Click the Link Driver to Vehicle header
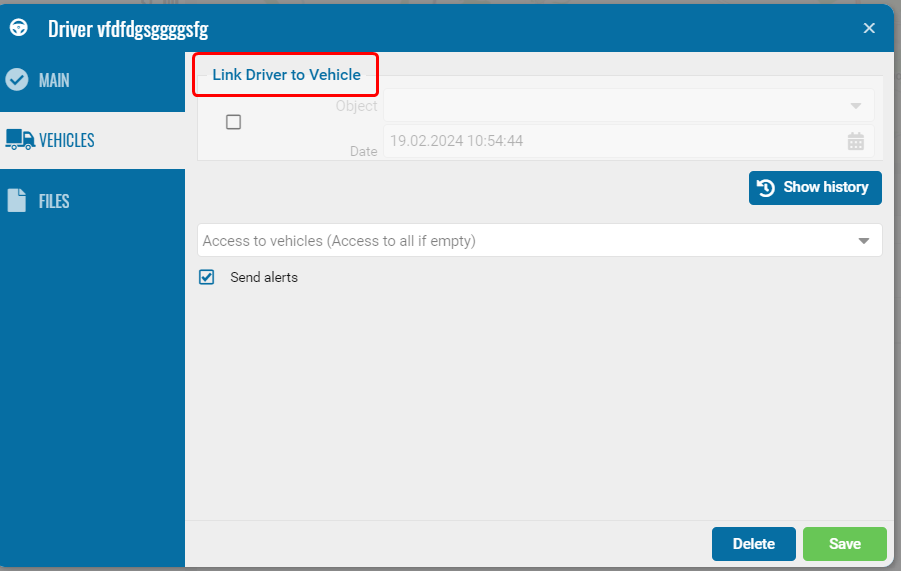Screen dimensions: 901x571 point(286,75)
